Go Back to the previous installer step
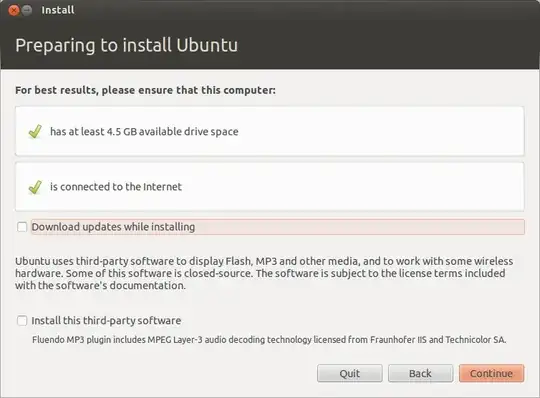Viewport: 540px width, 398px height. (420, 373)
